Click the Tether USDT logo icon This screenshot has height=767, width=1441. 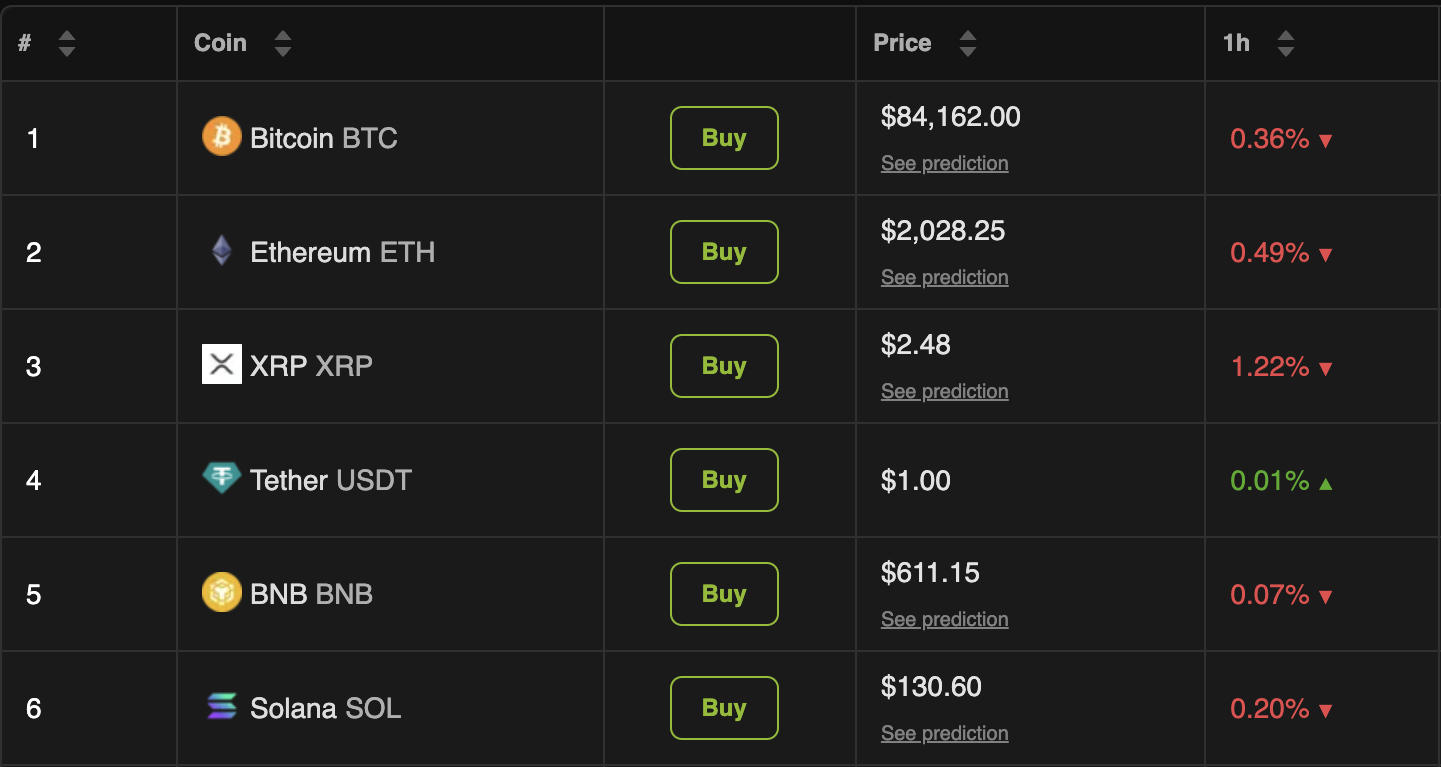(x=221, y=479)
